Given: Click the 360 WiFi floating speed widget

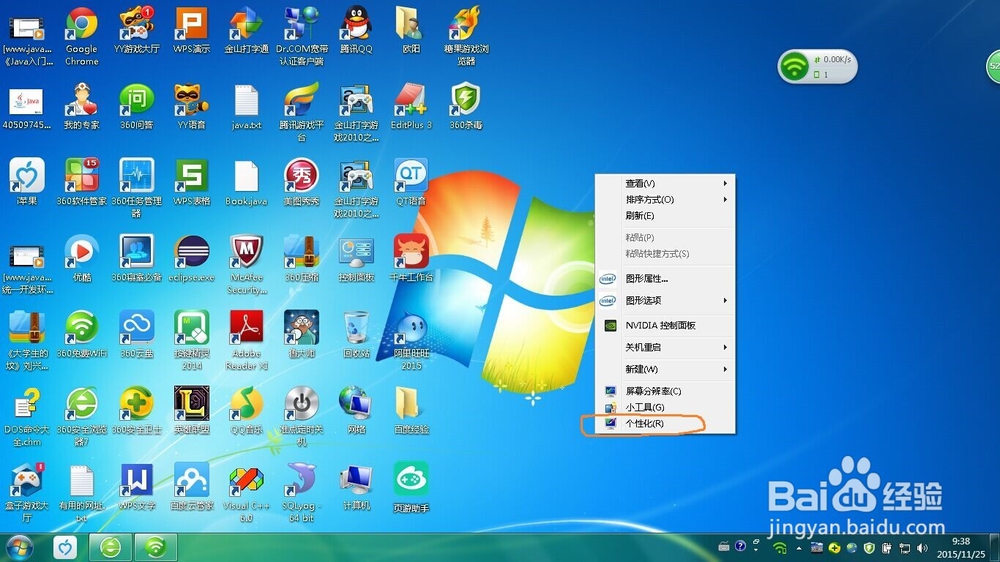Looking at the screenshot, I should tap(817, 66).
